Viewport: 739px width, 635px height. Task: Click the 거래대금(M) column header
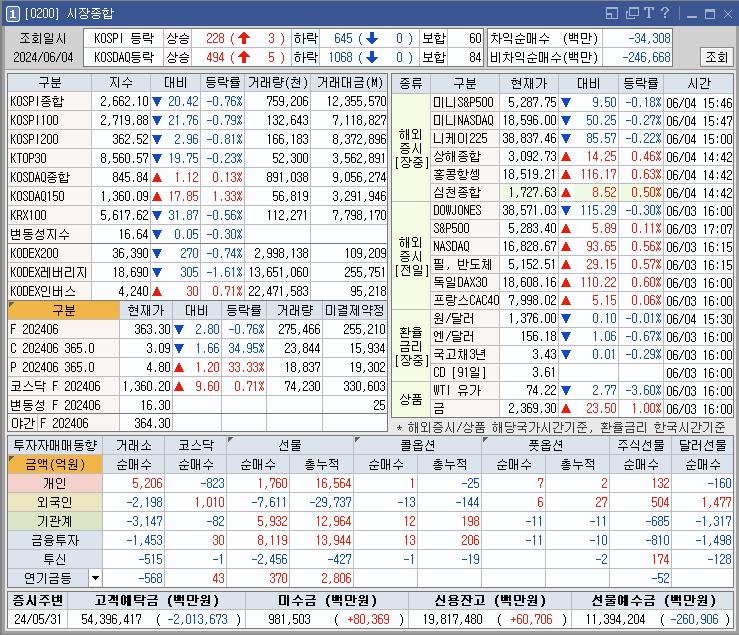click(x=349, y=82)
